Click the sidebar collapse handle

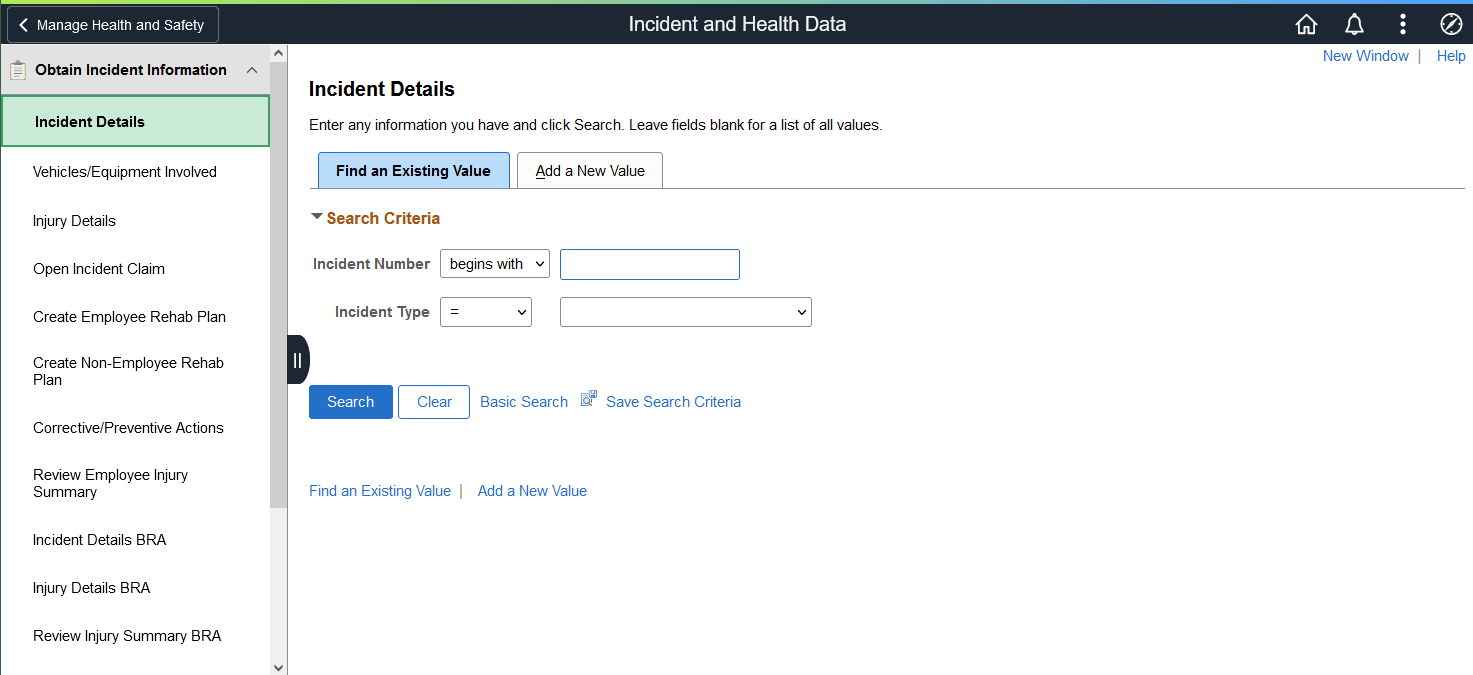[x=297, y=359]
